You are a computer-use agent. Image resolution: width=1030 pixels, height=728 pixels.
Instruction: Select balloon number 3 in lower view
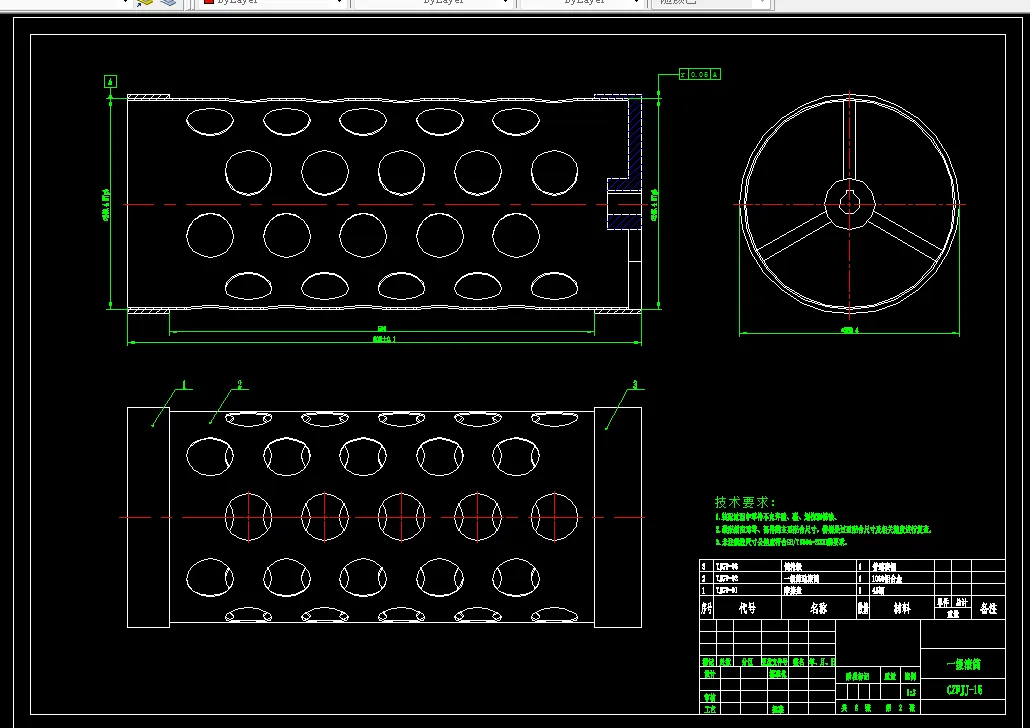click(x=635, y=384)
